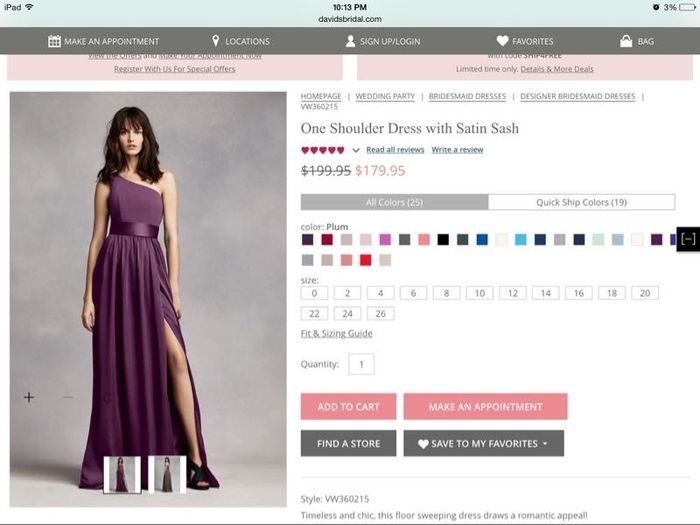The image size is (700, 525).
Task: Pick size 24
Action: point(347,313)
